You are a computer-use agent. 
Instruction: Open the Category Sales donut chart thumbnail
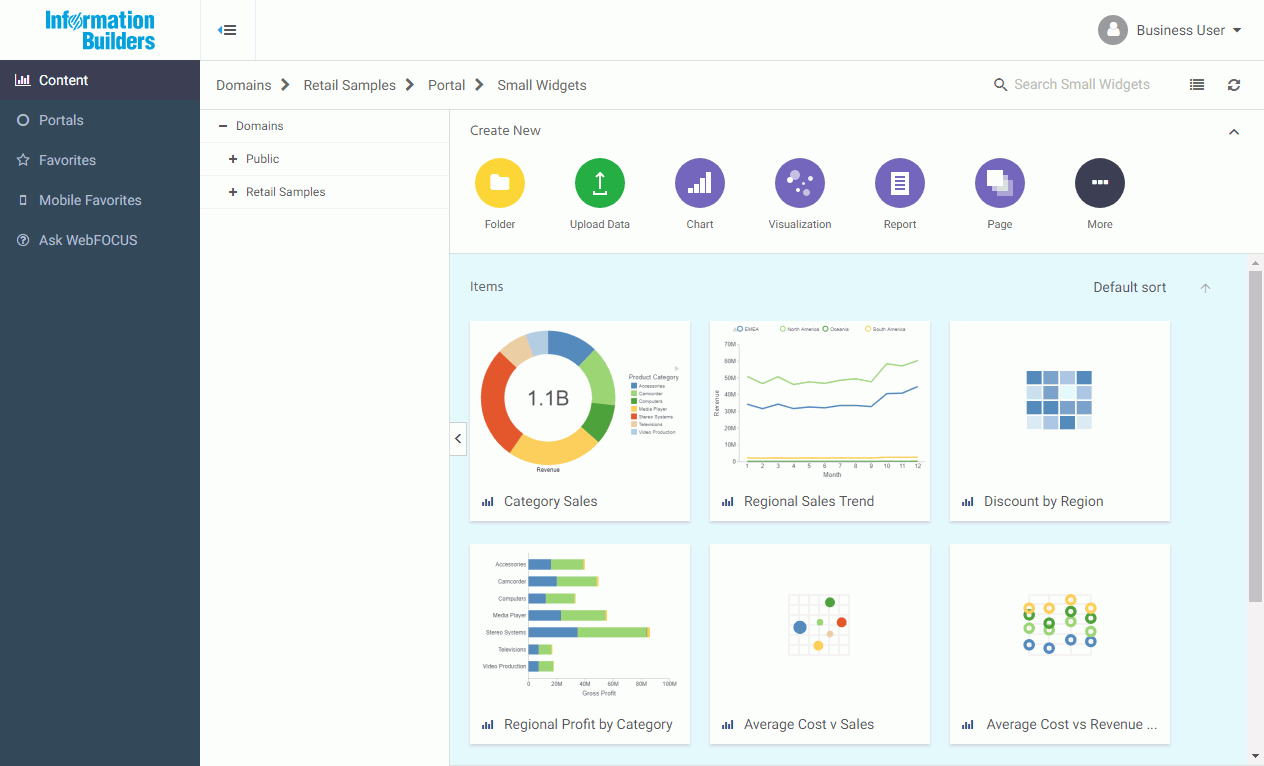(580, 399)
